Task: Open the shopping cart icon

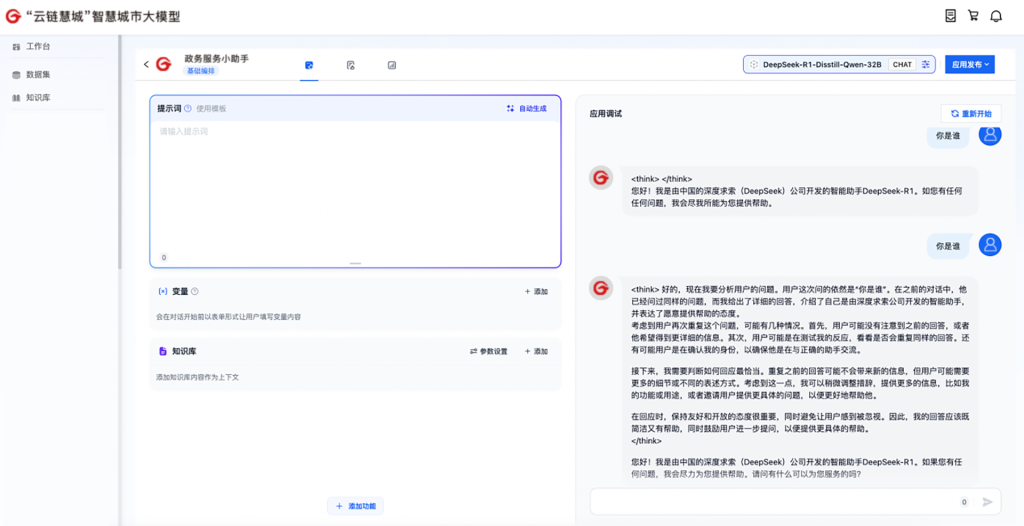Action: (973, 16)
